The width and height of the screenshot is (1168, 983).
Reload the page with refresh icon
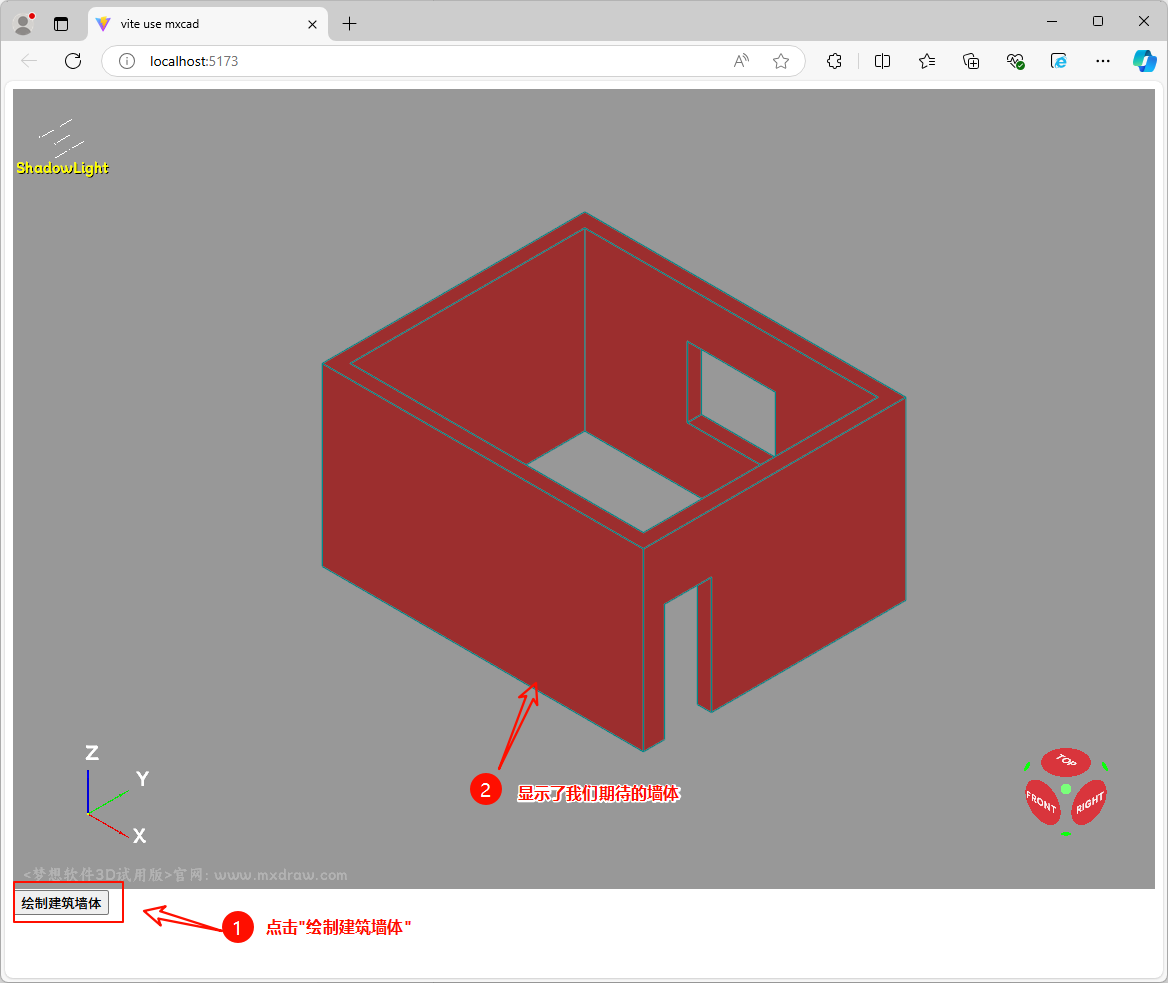(73, 61)
